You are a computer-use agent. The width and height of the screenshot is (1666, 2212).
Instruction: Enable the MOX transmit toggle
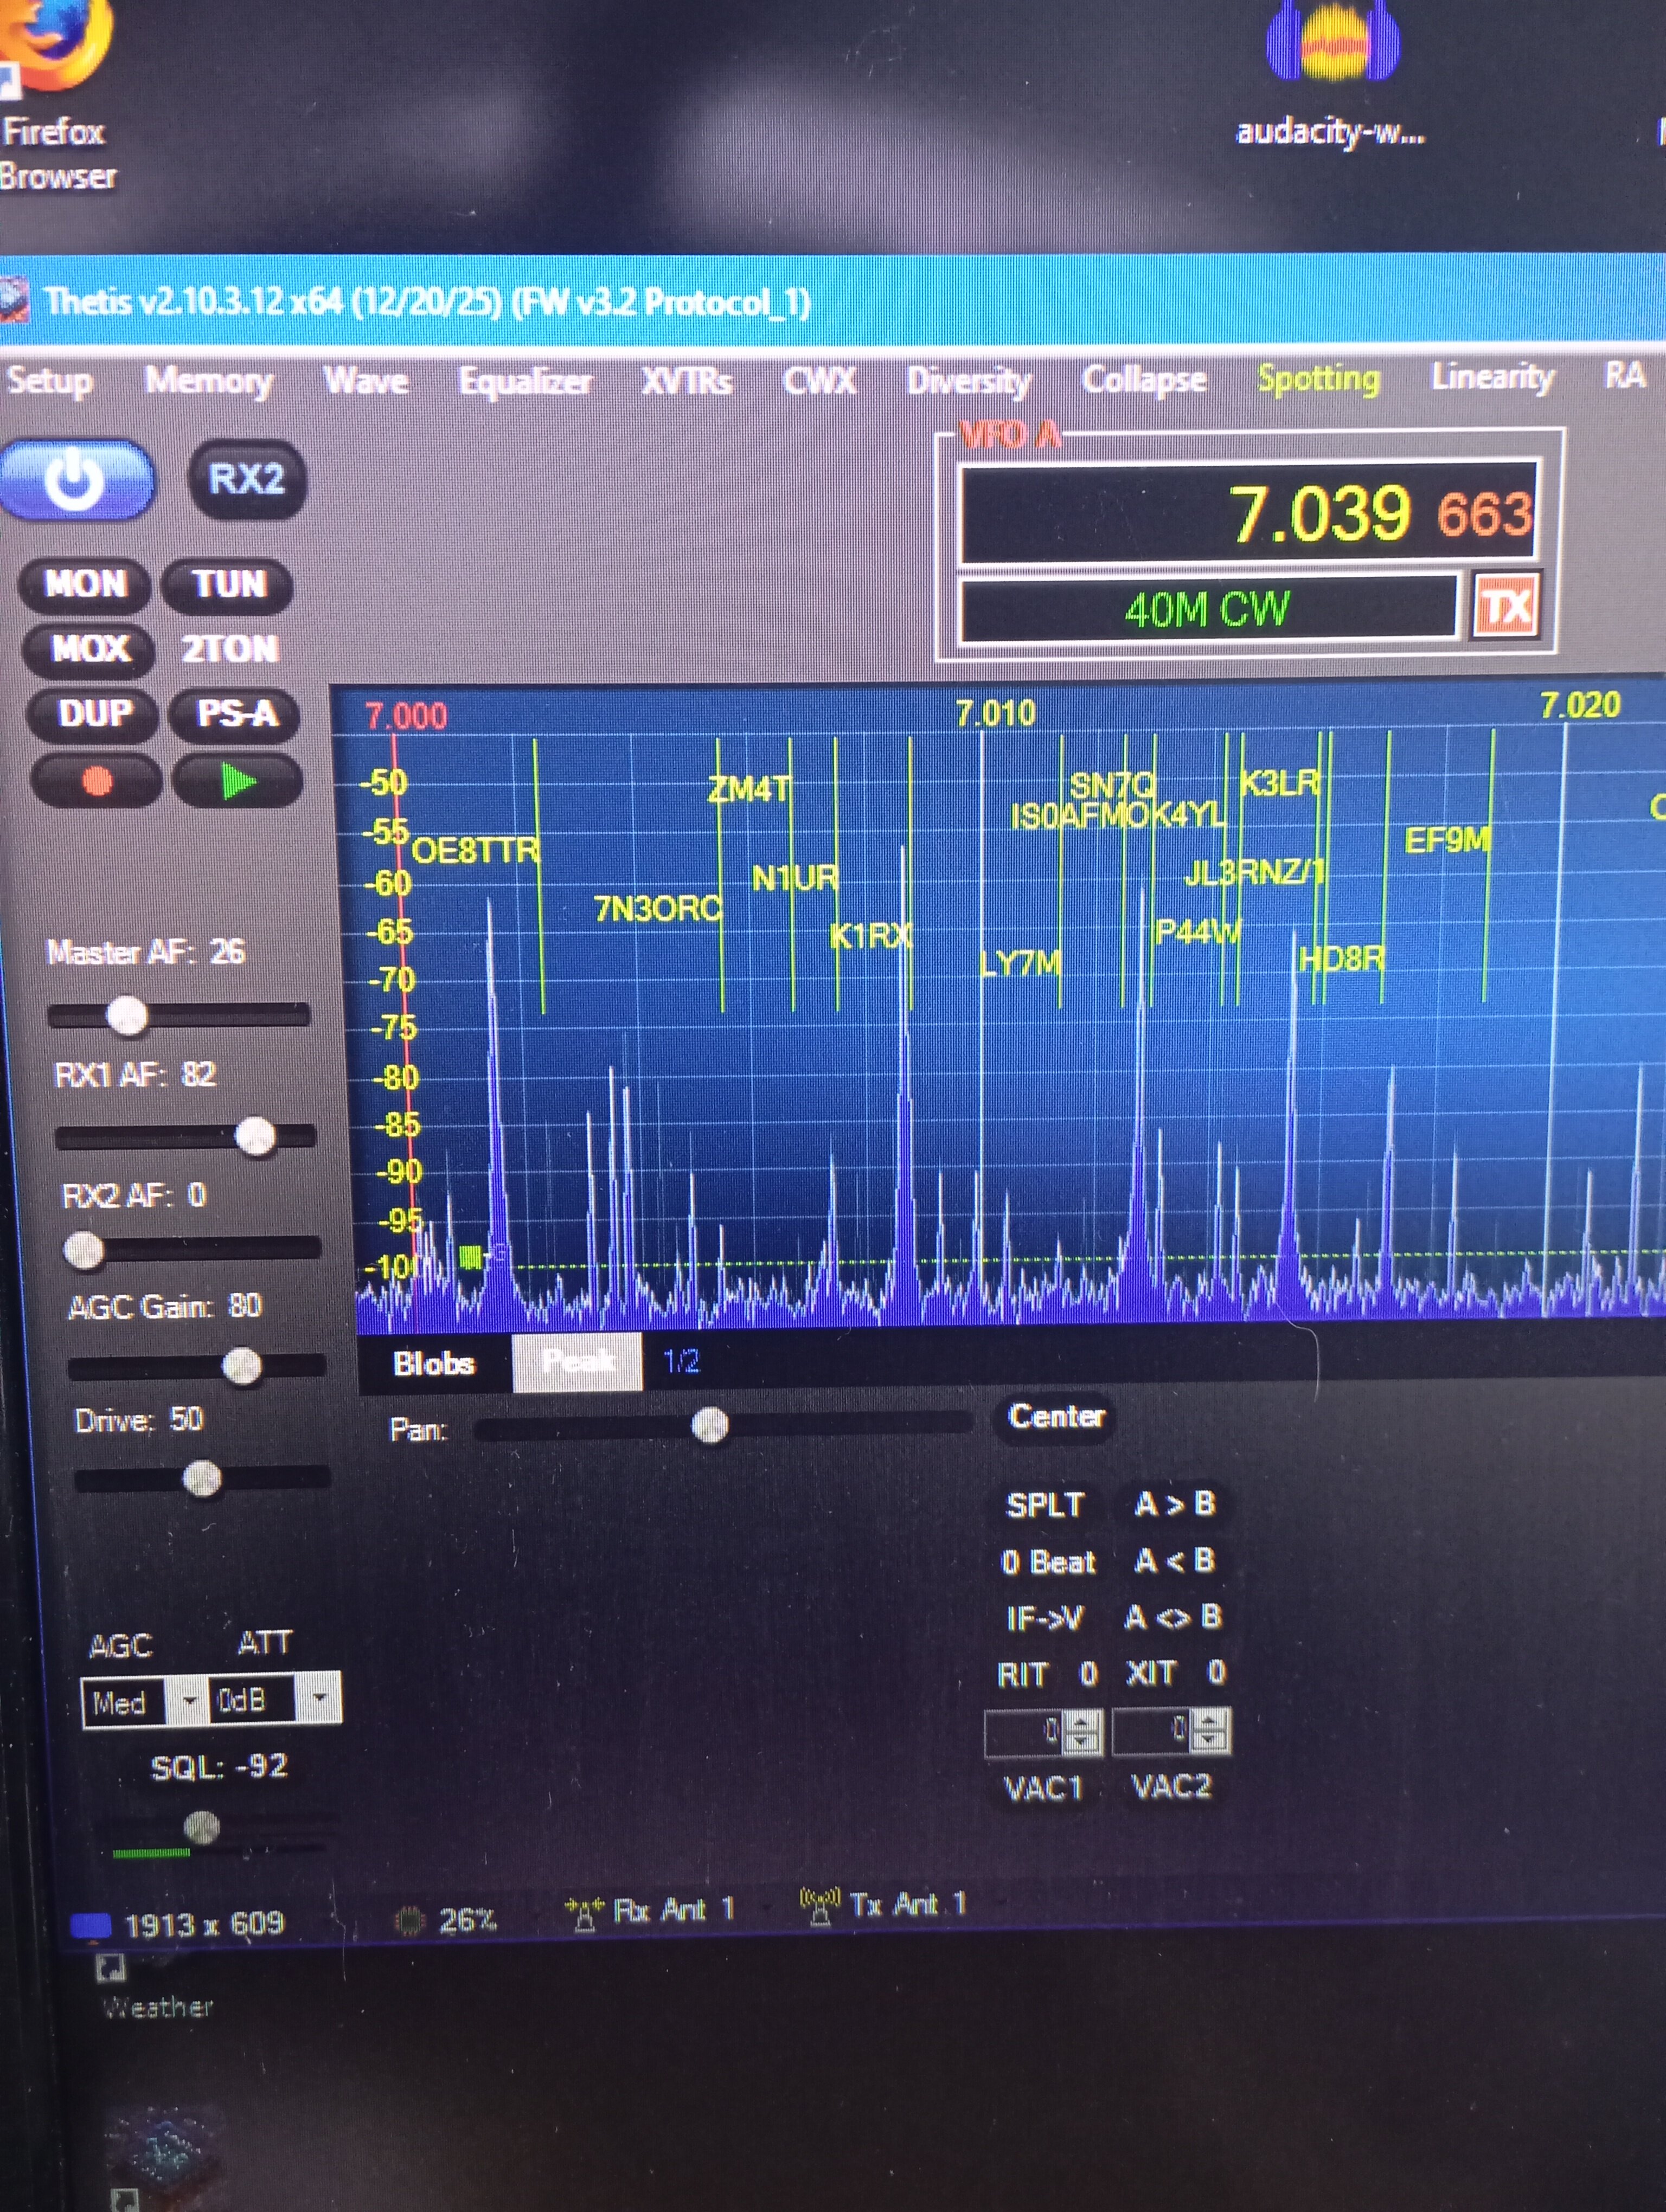click(89, 649)
